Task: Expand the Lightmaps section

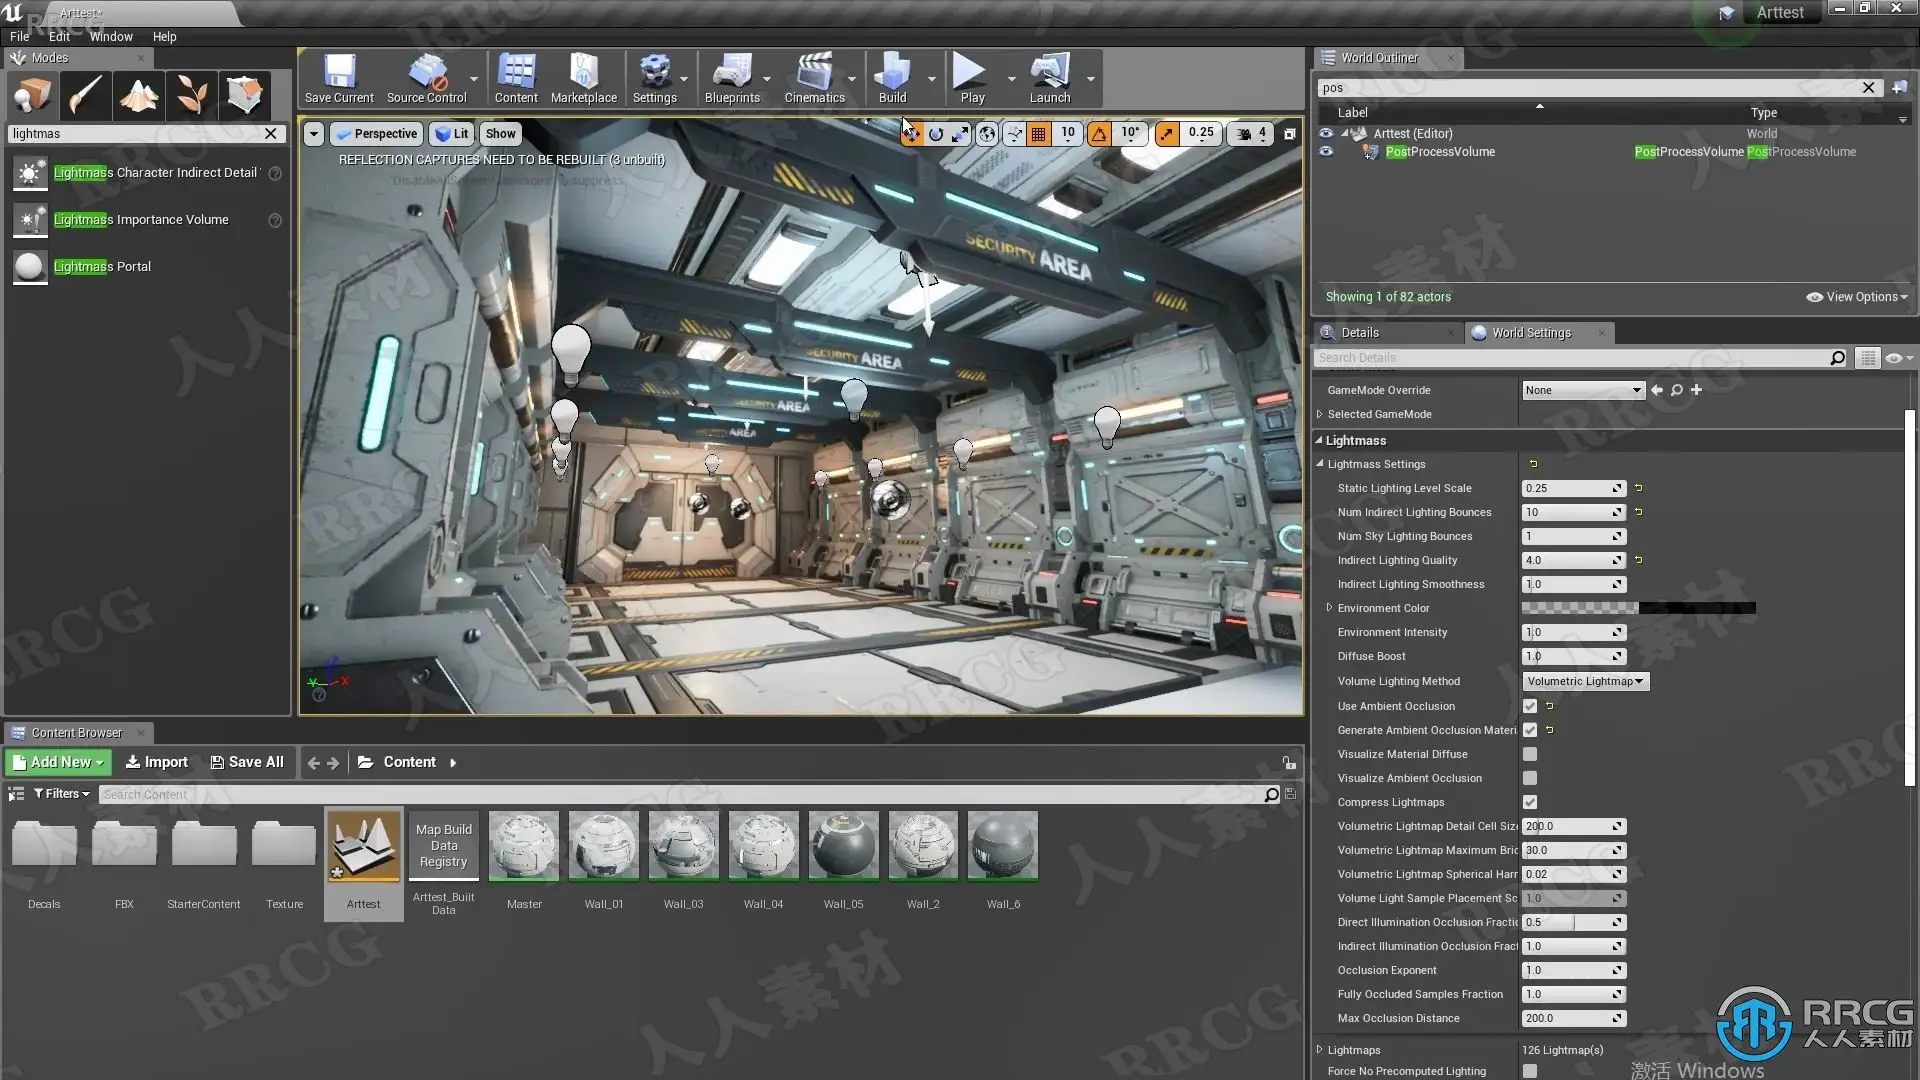Action: click(1320, 1050)
